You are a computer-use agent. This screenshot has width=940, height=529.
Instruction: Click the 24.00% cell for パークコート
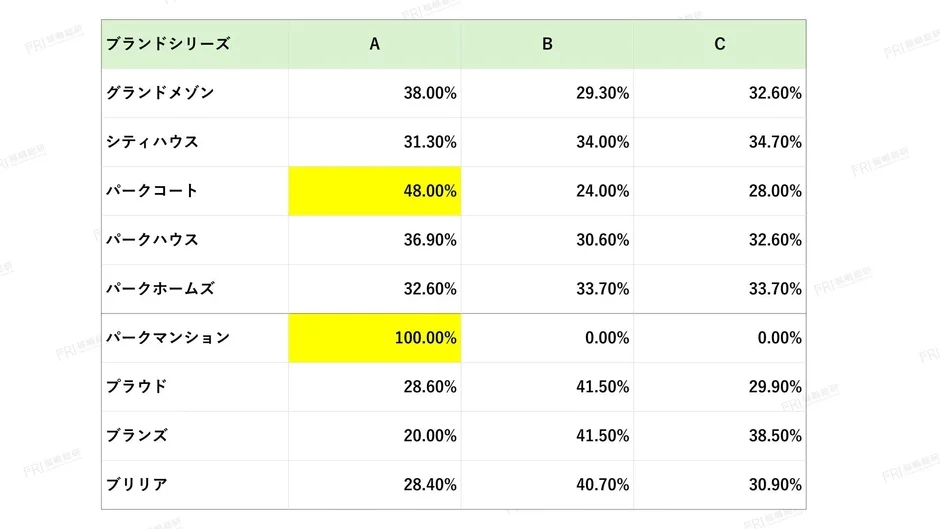[x=602, y=191]
